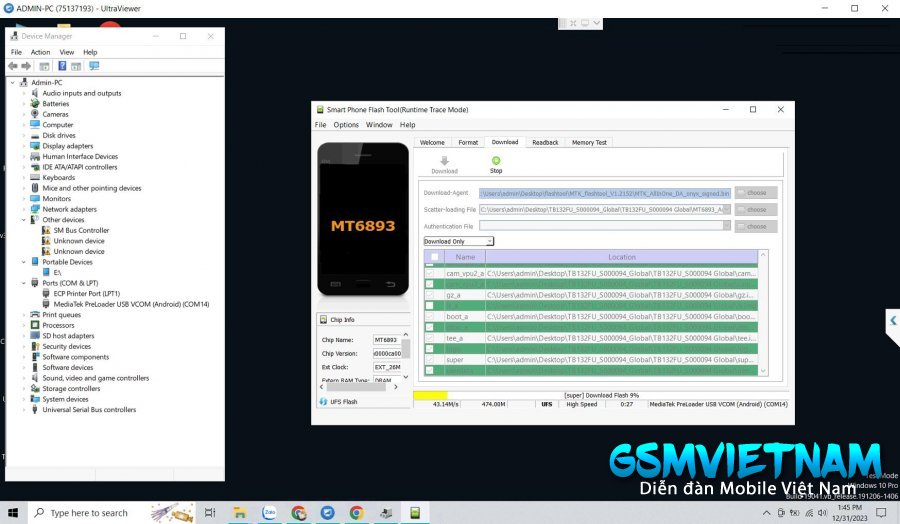
Task: Open the Download Only mode dropdown
Action: tap(459, 242)
